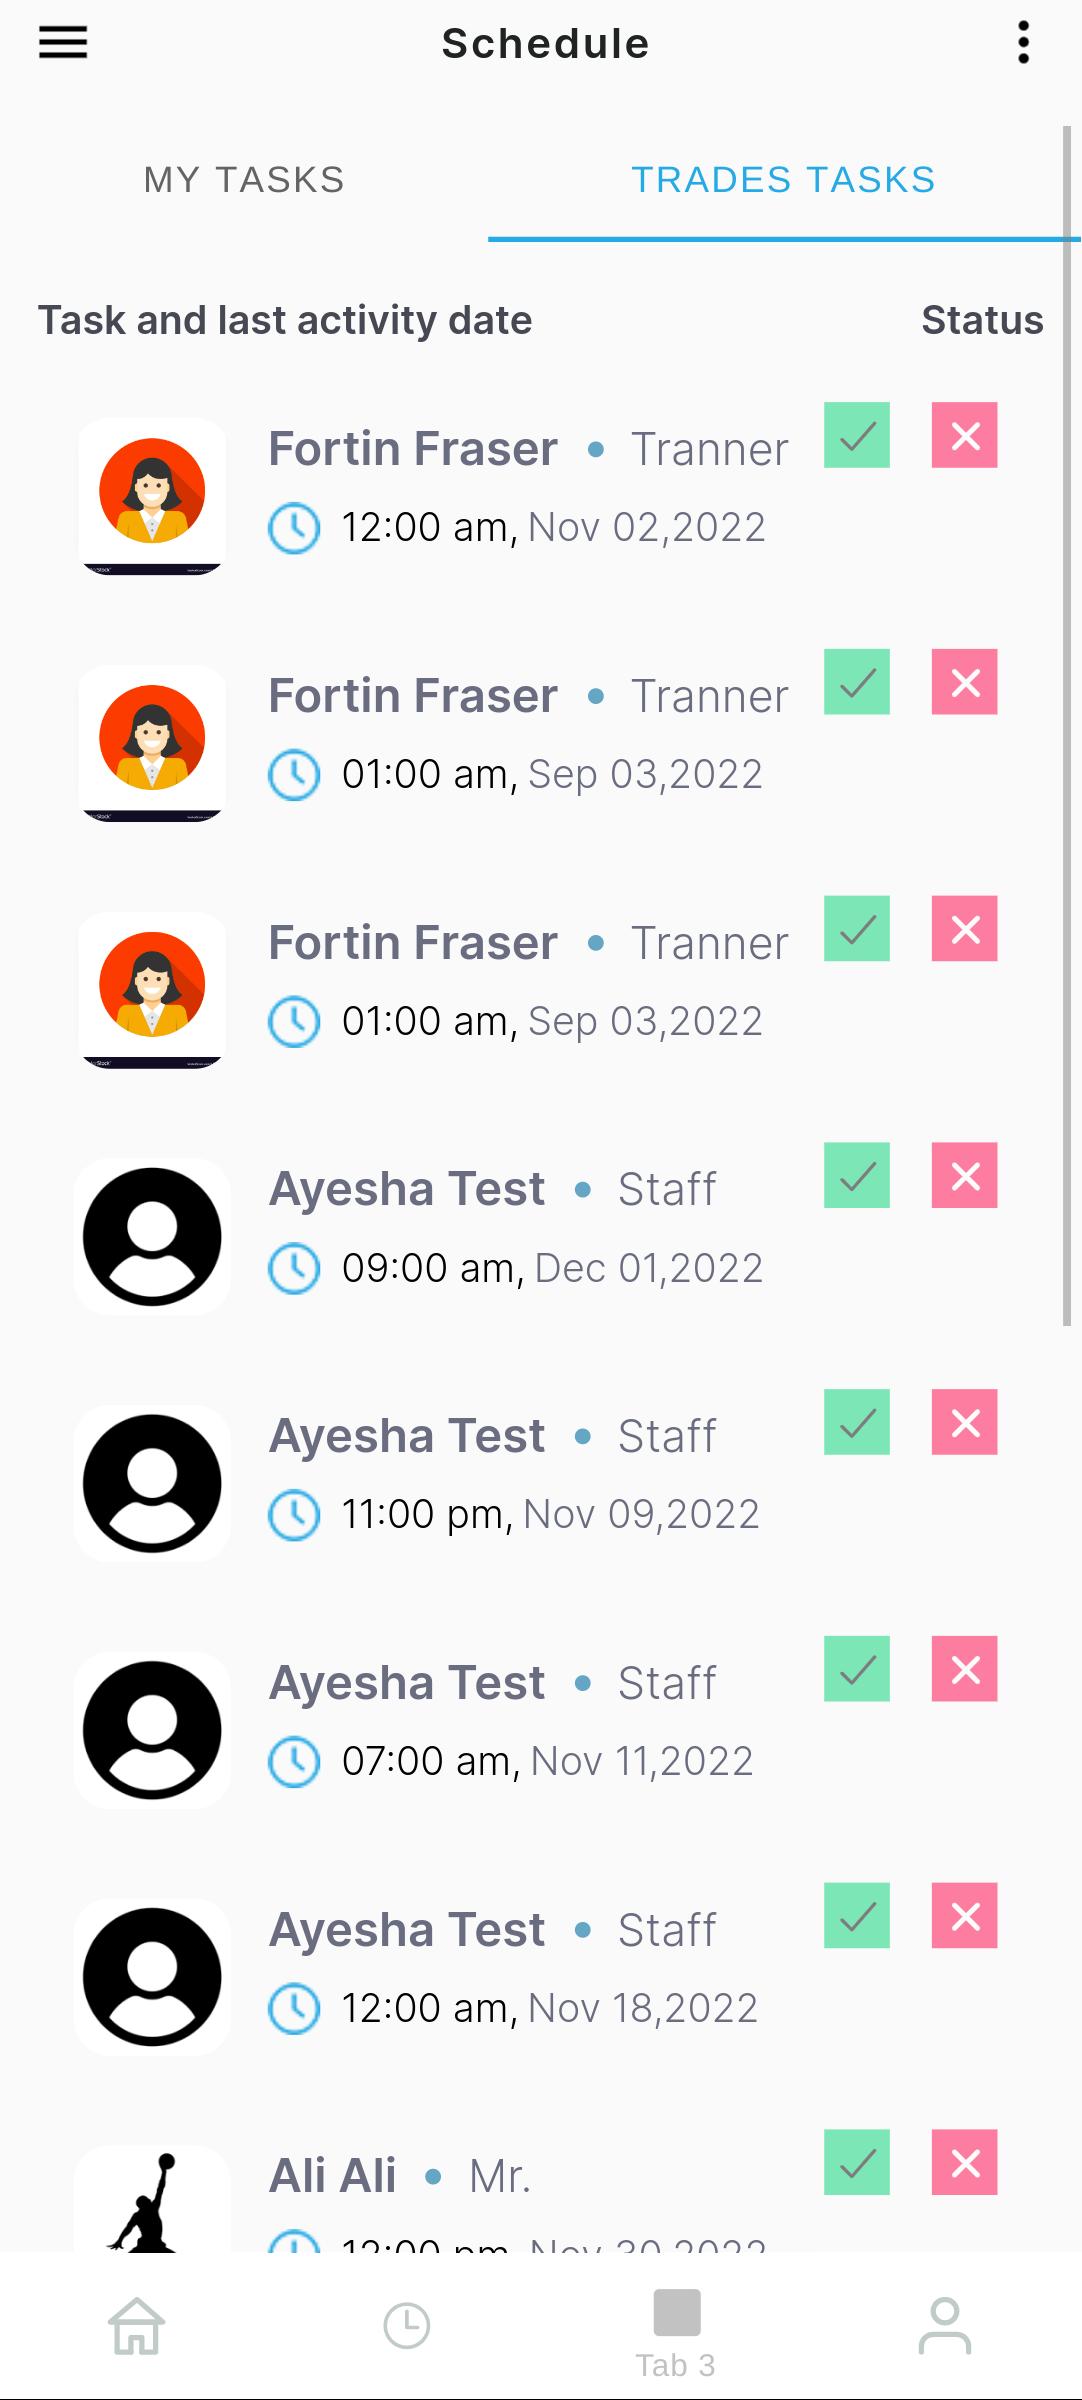This screenshot has width=1082, height=2400.
Task: Approve Fortin Fraser Nov 02 task
Action: [857, 435]
